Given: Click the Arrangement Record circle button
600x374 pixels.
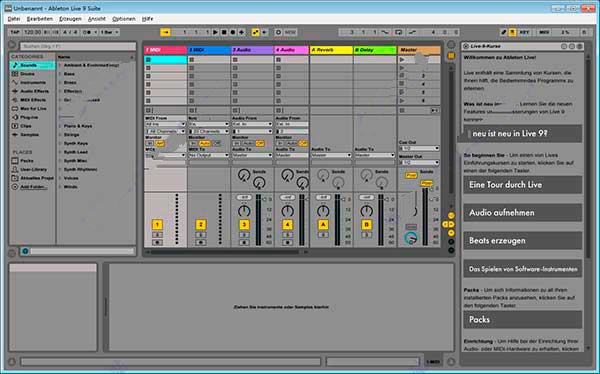Looking at the screenshot, I should click(233, 33).
